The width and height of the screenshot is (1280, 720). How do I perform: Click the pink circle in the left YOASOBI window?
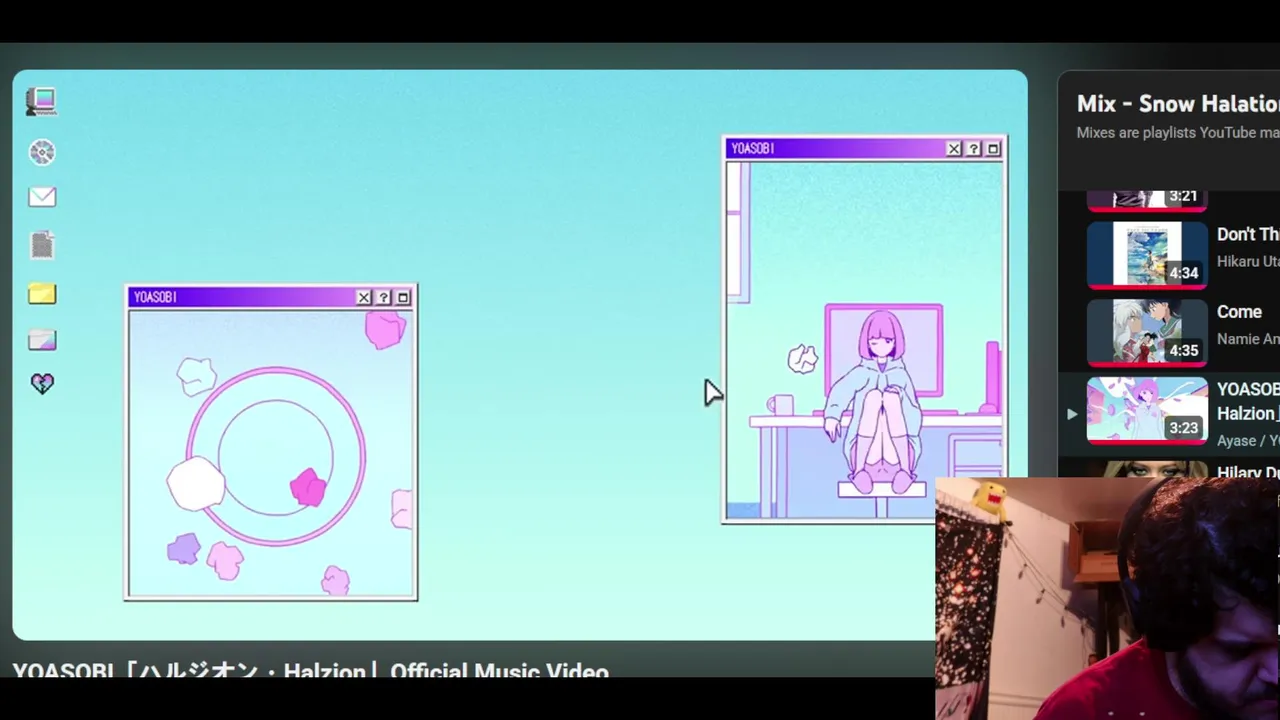(x=276, y=457)
